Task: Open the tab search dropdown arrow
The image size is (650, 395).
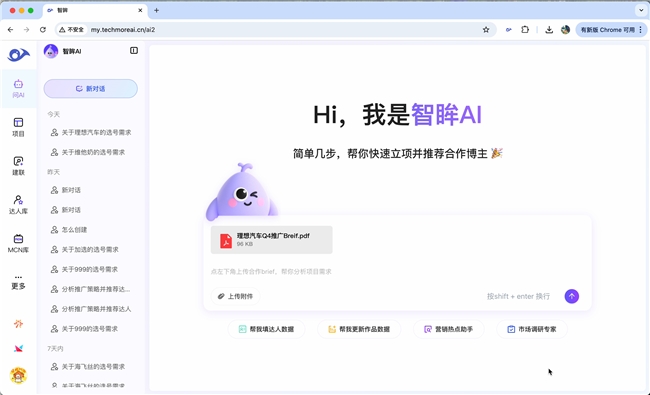Action: [x=641, y=10]
